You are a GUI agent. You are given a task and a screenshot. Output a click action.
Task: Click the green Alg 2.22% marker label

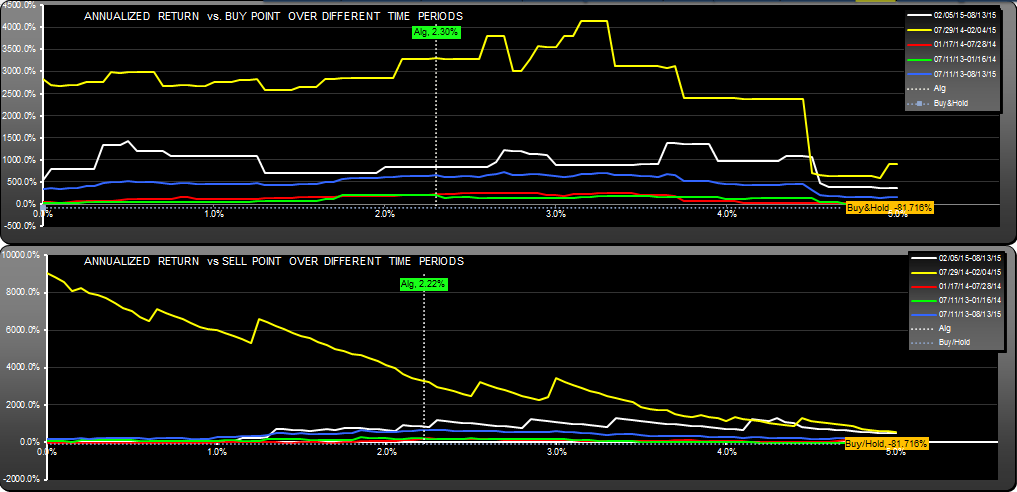pyautogui.click(x=422, y=284)
